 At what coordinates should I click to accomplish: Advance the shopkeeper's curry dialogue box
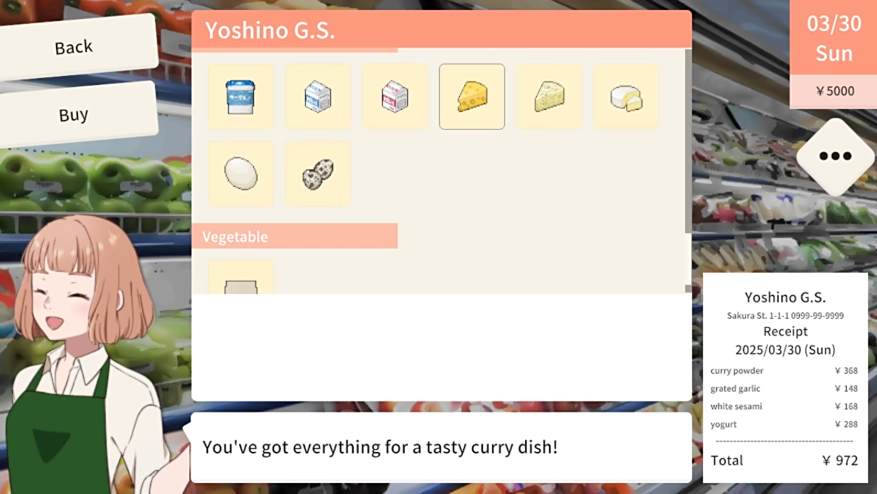[x=441, y=448]
